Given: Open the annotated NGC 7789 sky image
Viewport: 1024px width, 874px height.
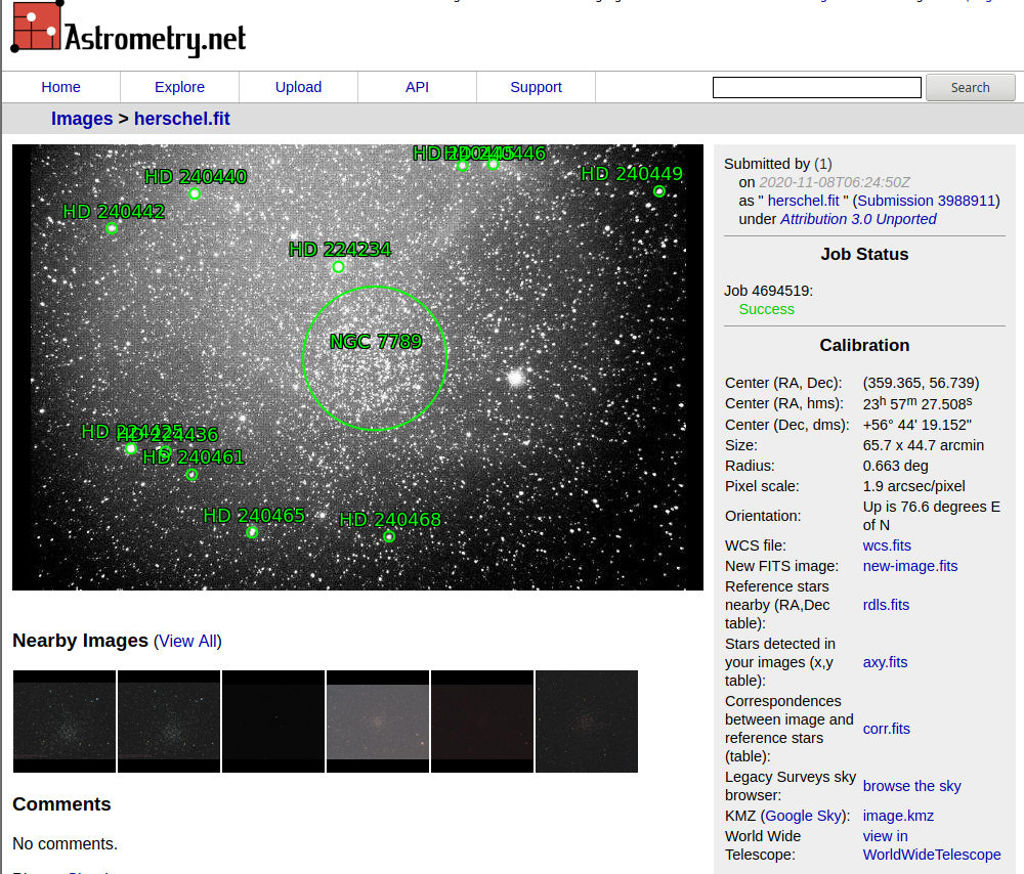Looking at the screenshot, I should tap(357, 367).
